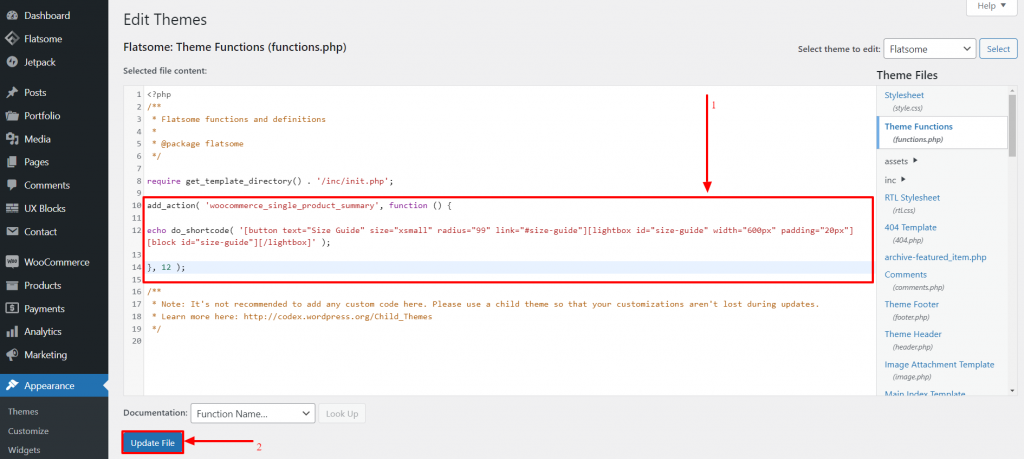Open the theme selector dropdown showing Flatsome
1024x459 pixels.
click(x=931, y=49)
